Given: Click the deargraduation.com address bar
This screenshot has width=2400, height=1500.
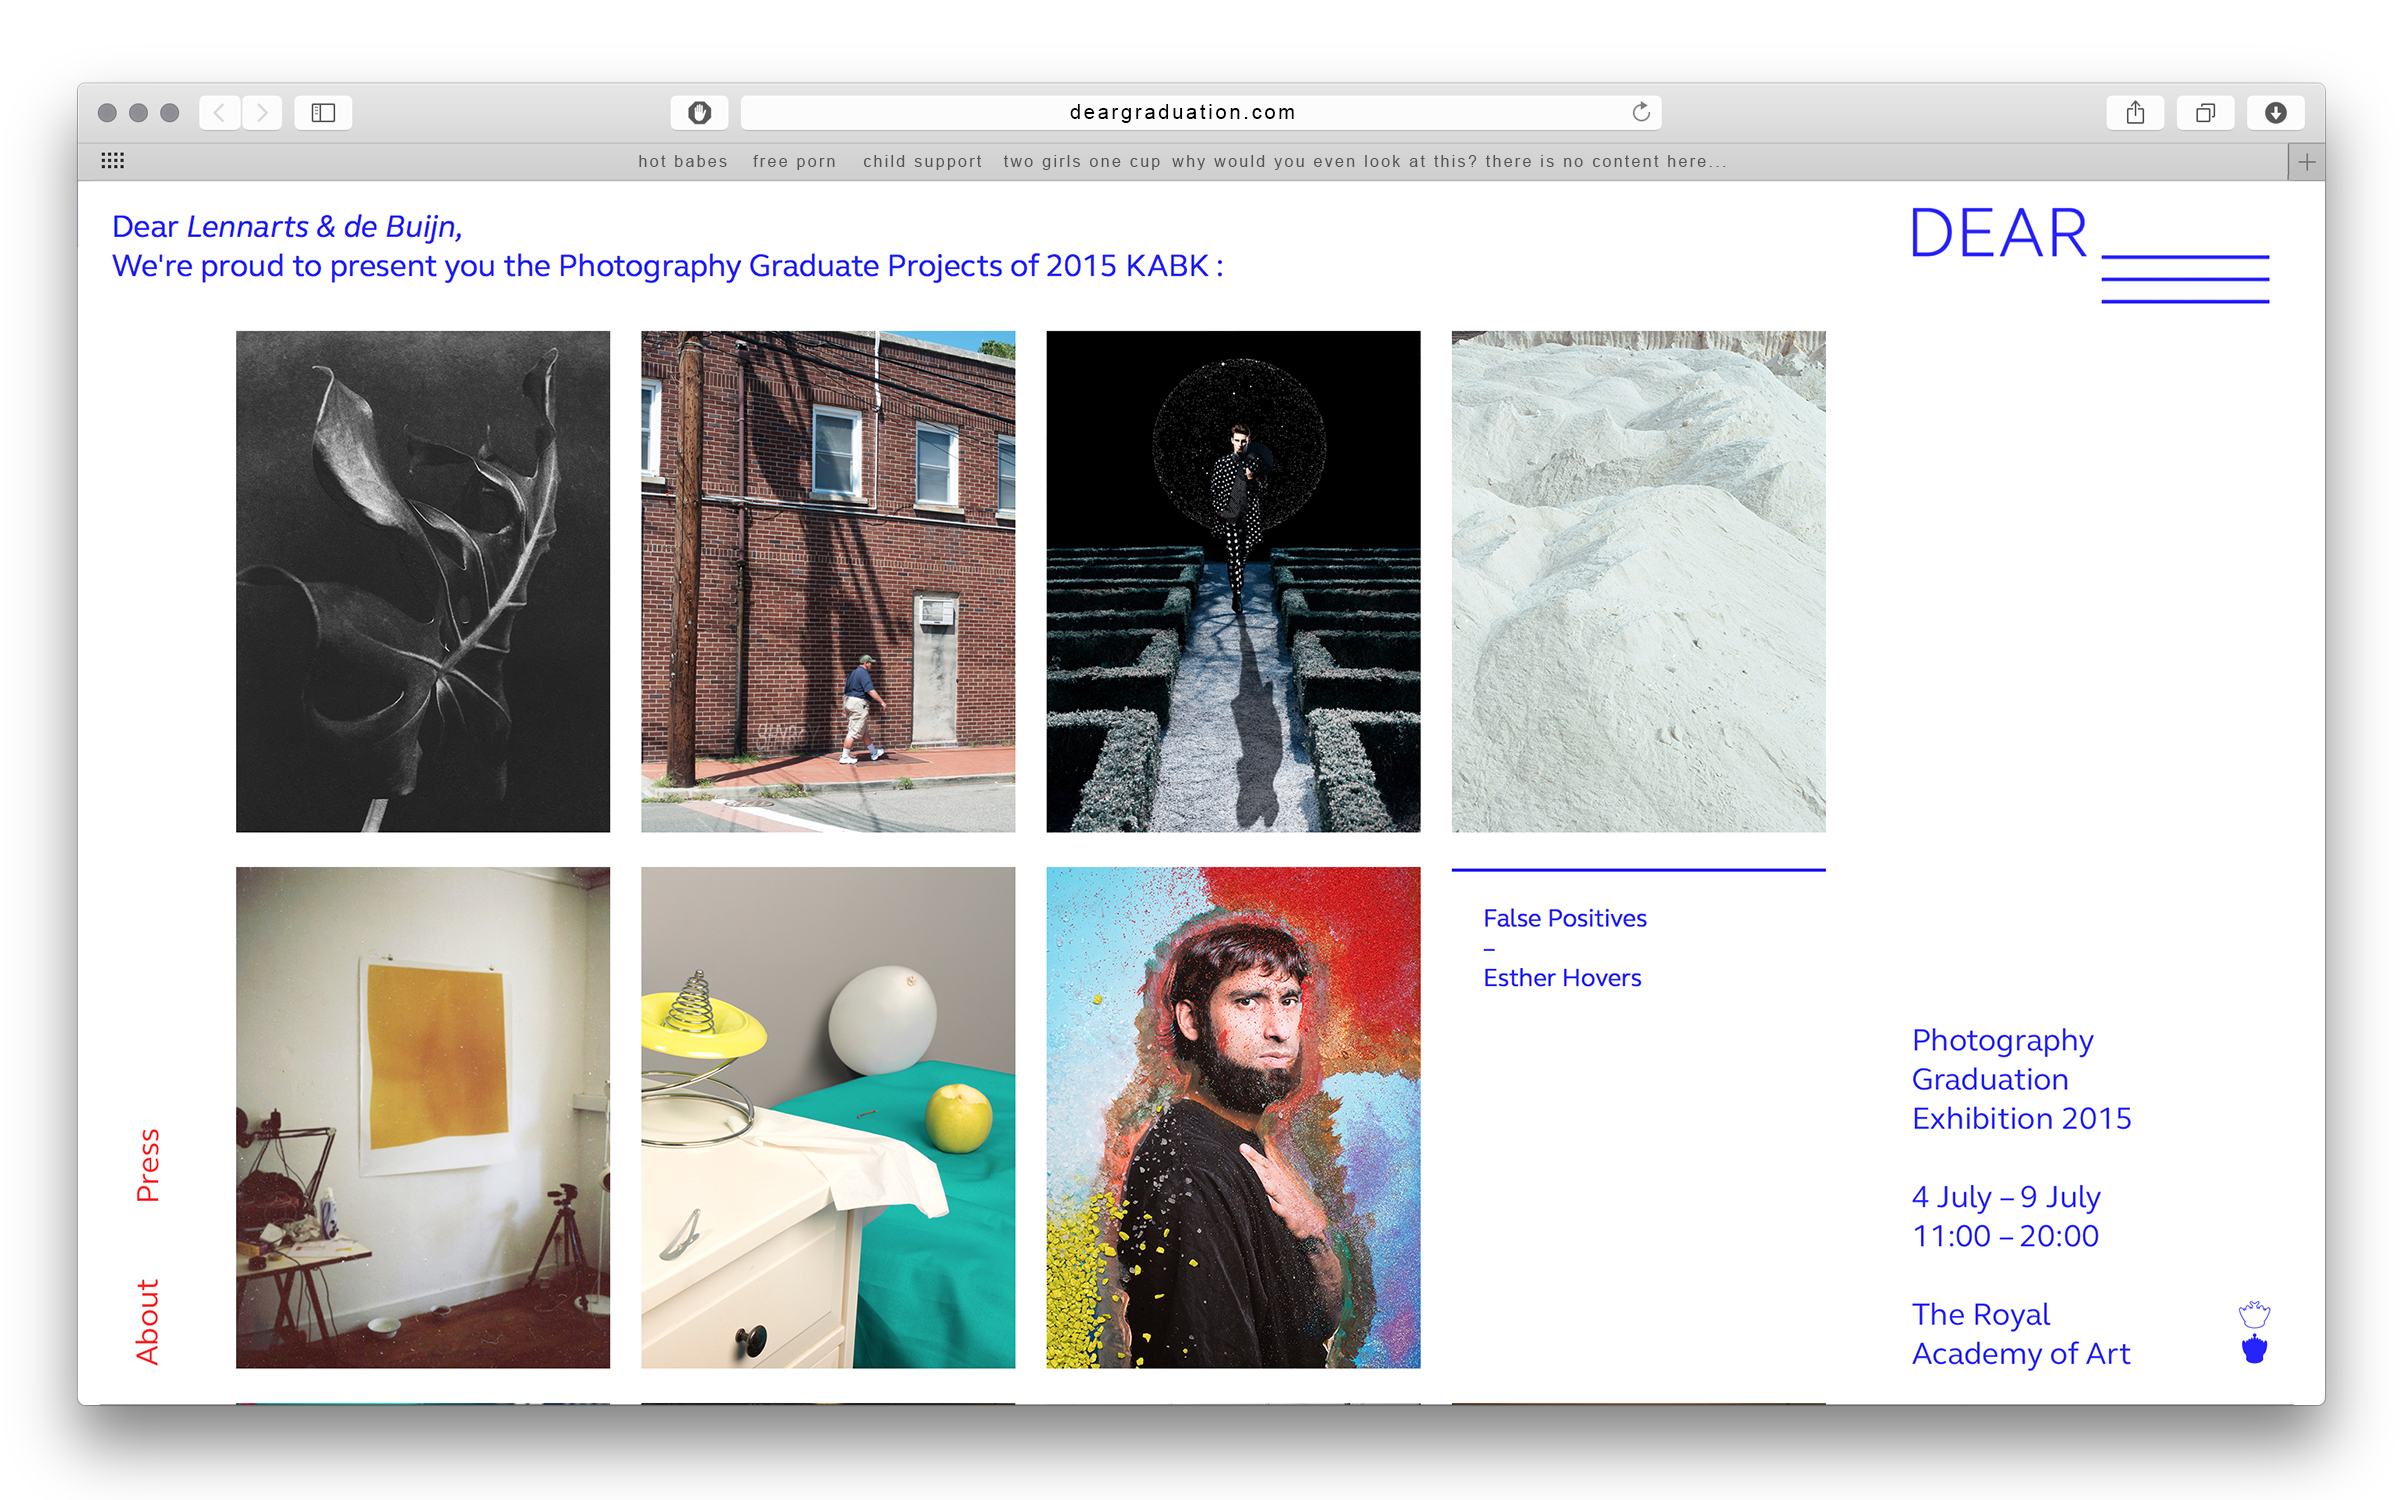Looking at the screenshot, I should click(x=1201, y=112).
